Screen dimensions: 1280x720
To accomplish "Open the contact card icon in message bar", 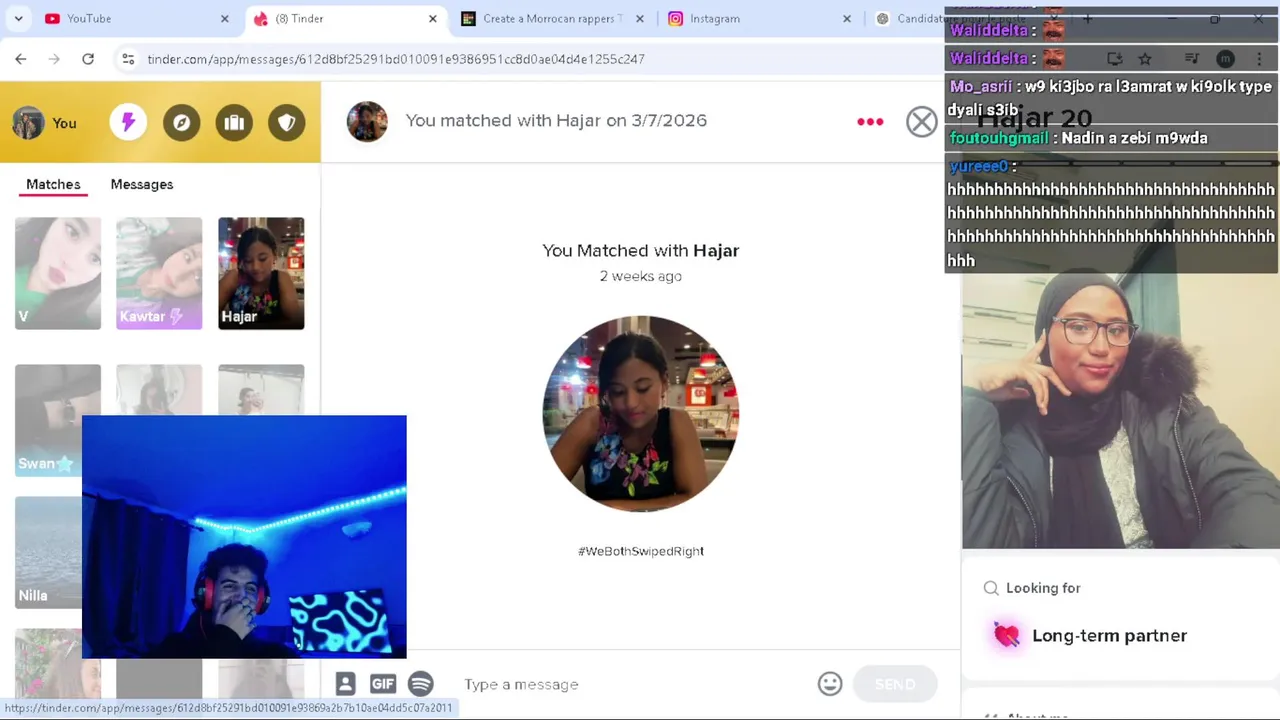I will click(345, 684).
